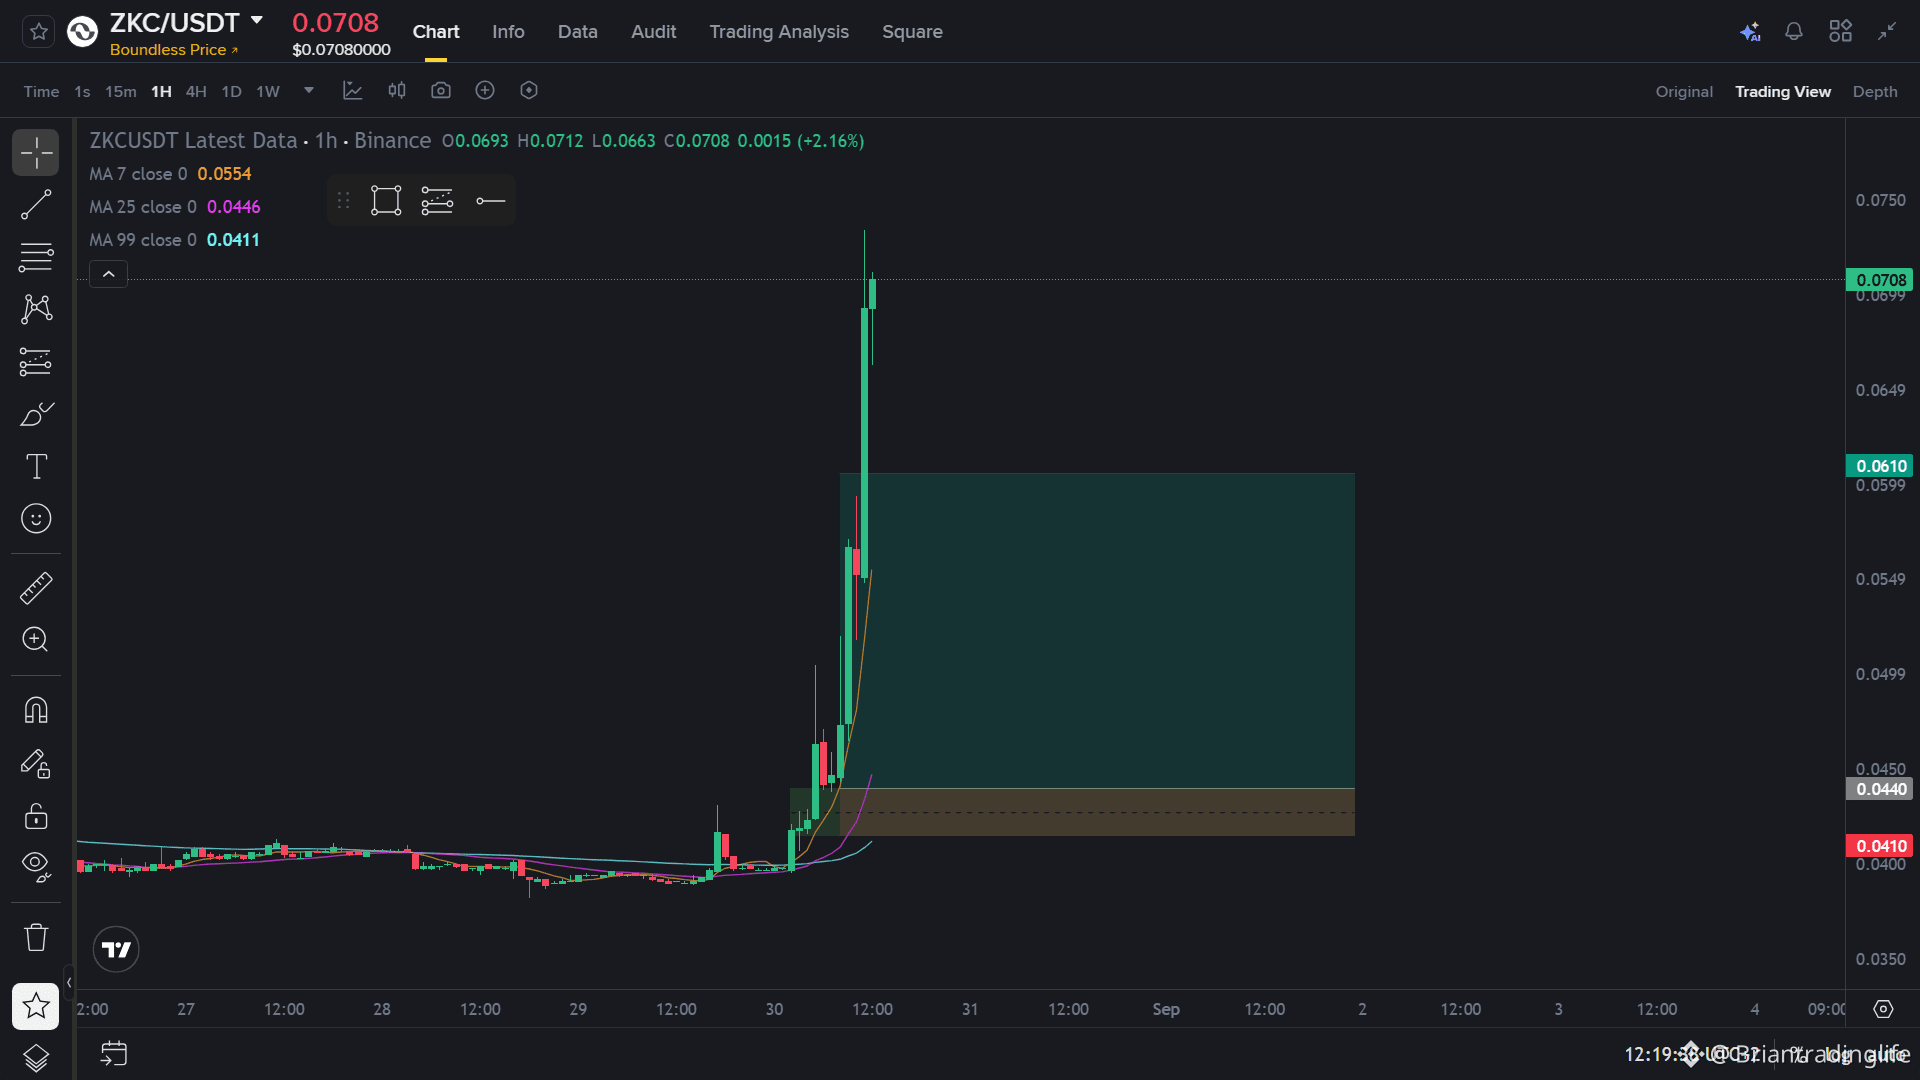The width and height of the screenshot is (1920, 1080).
Task: Open technical indicators icon
Action: pos(352,91)
